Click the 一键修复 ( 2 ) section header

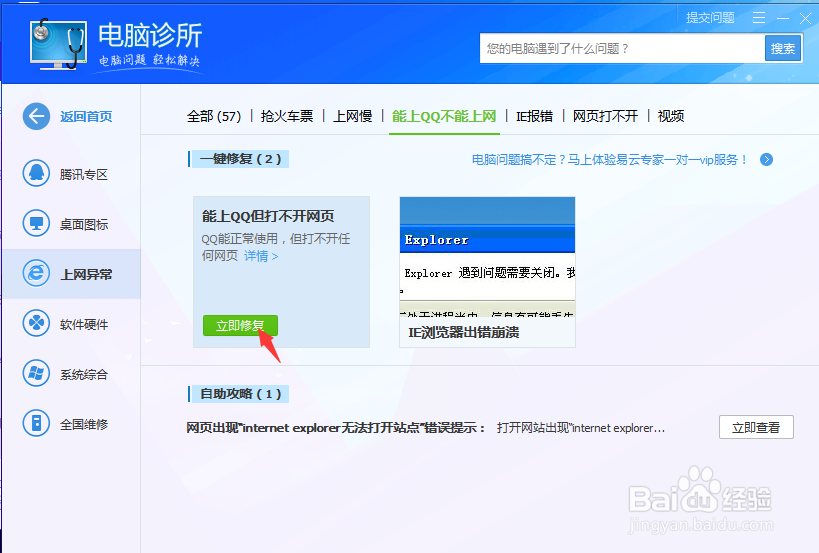click(x=240, y=159)
